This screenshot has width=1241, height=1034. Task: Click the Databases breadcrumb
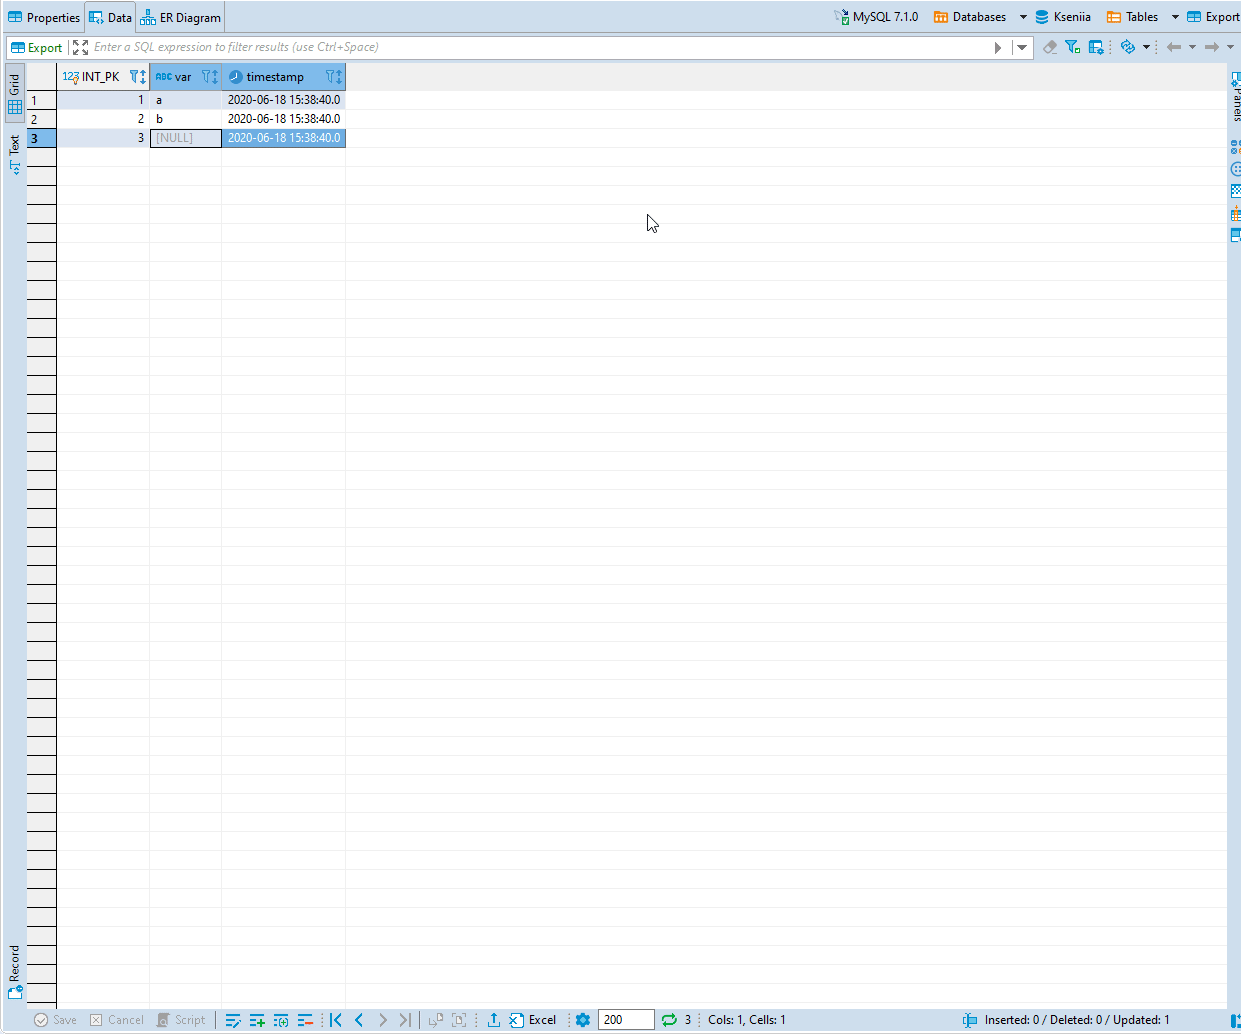click(x=970, y=17)
